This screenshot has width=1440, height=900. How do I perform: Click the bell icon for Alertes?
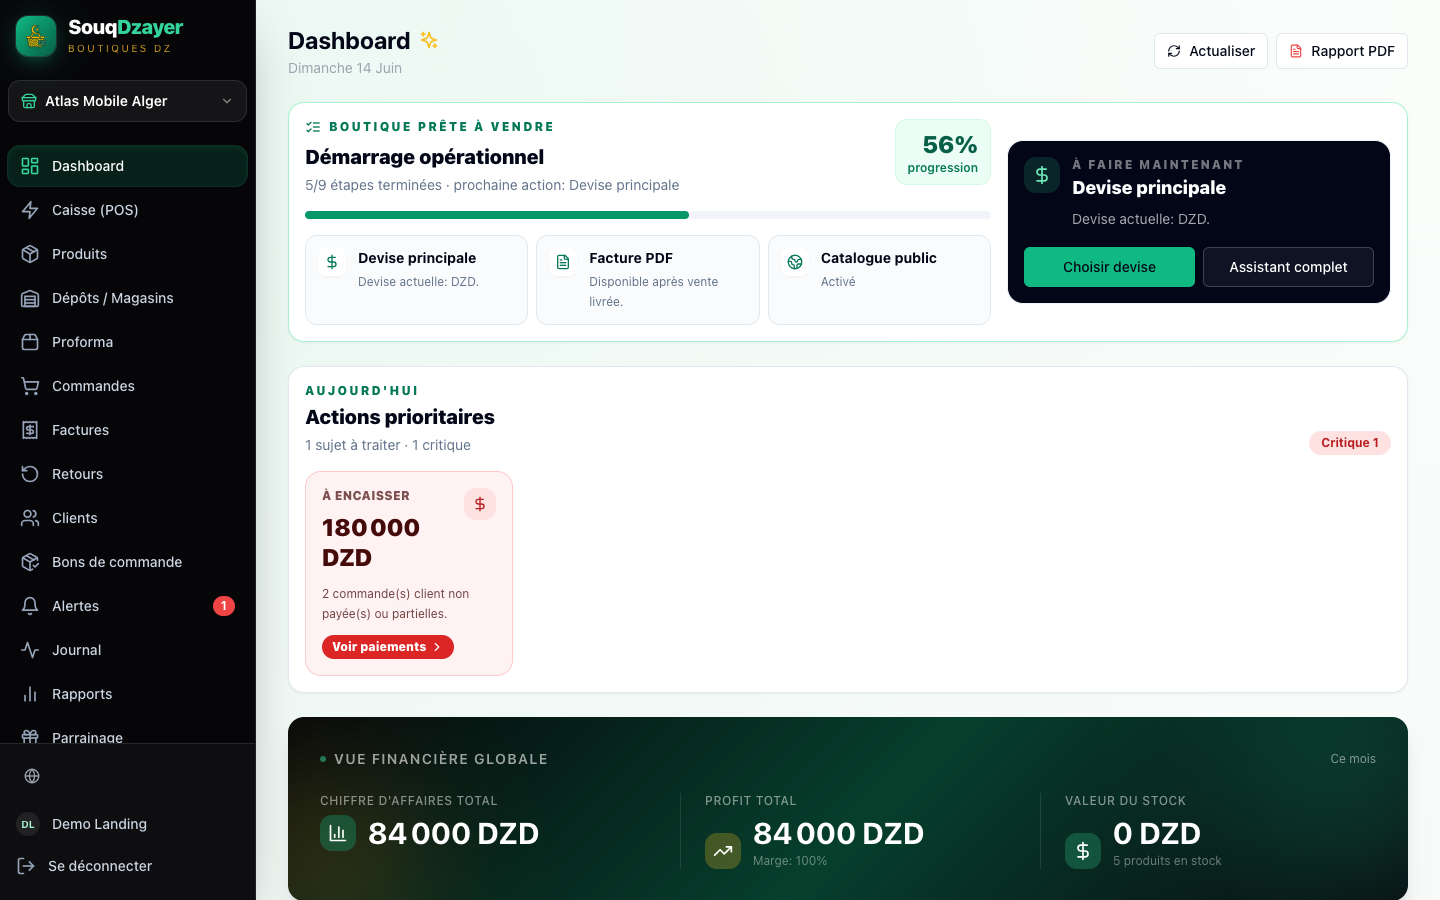pyautogui.click(x=30, y=606)
